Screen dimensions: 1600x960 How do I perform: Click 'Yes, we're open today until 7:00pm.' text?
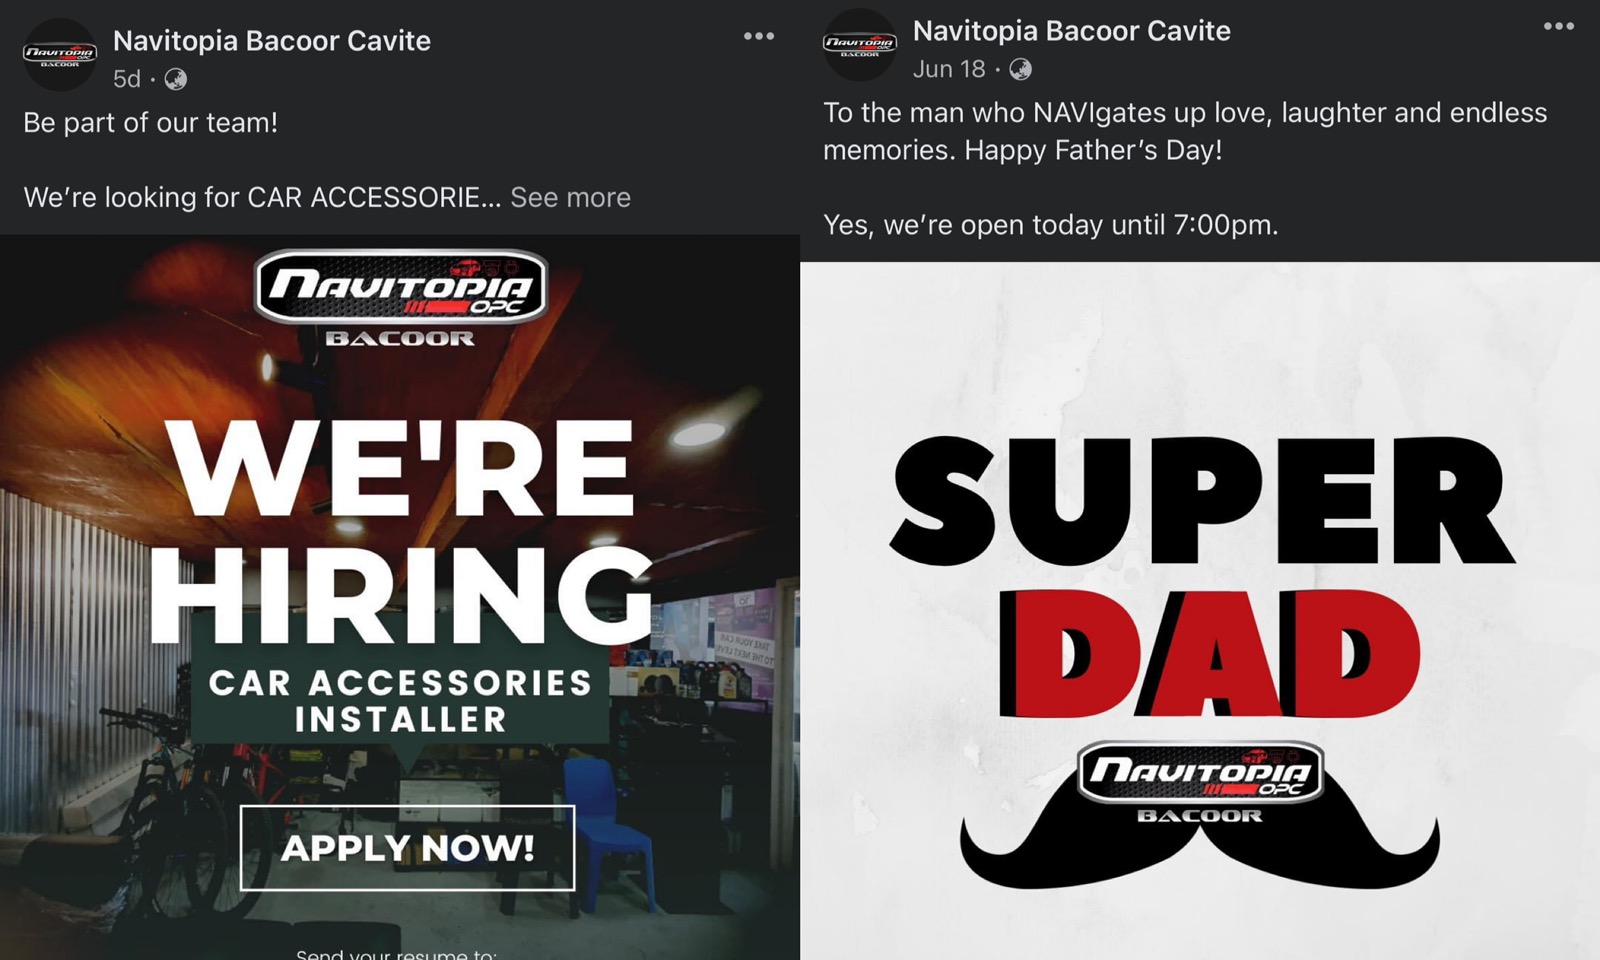click(x=1051, y=225)
